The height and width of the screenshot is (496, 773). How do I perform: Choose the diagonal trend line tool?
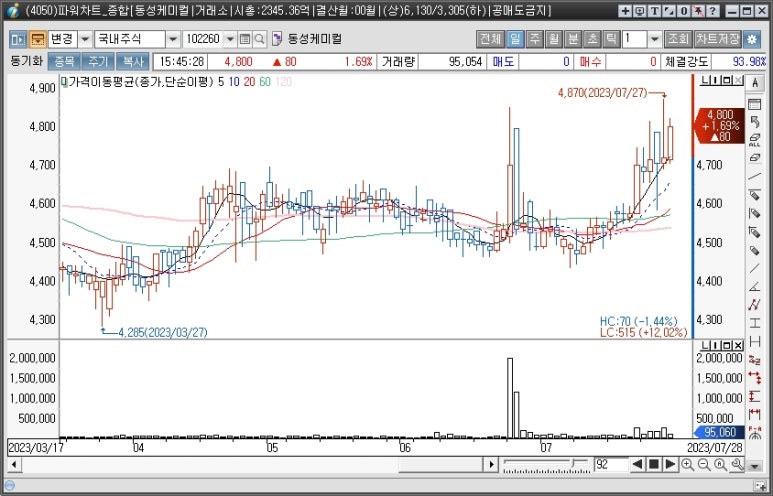click(754, 176)
